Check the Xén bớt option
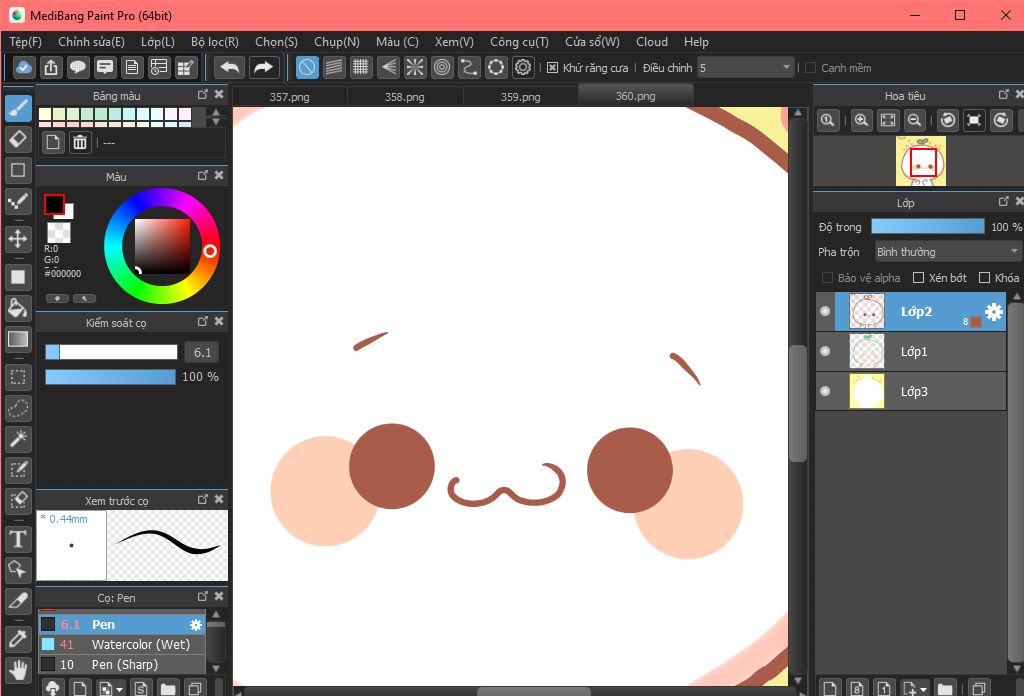This screenshot has height=696, width=1024. (x=918, y=277)
